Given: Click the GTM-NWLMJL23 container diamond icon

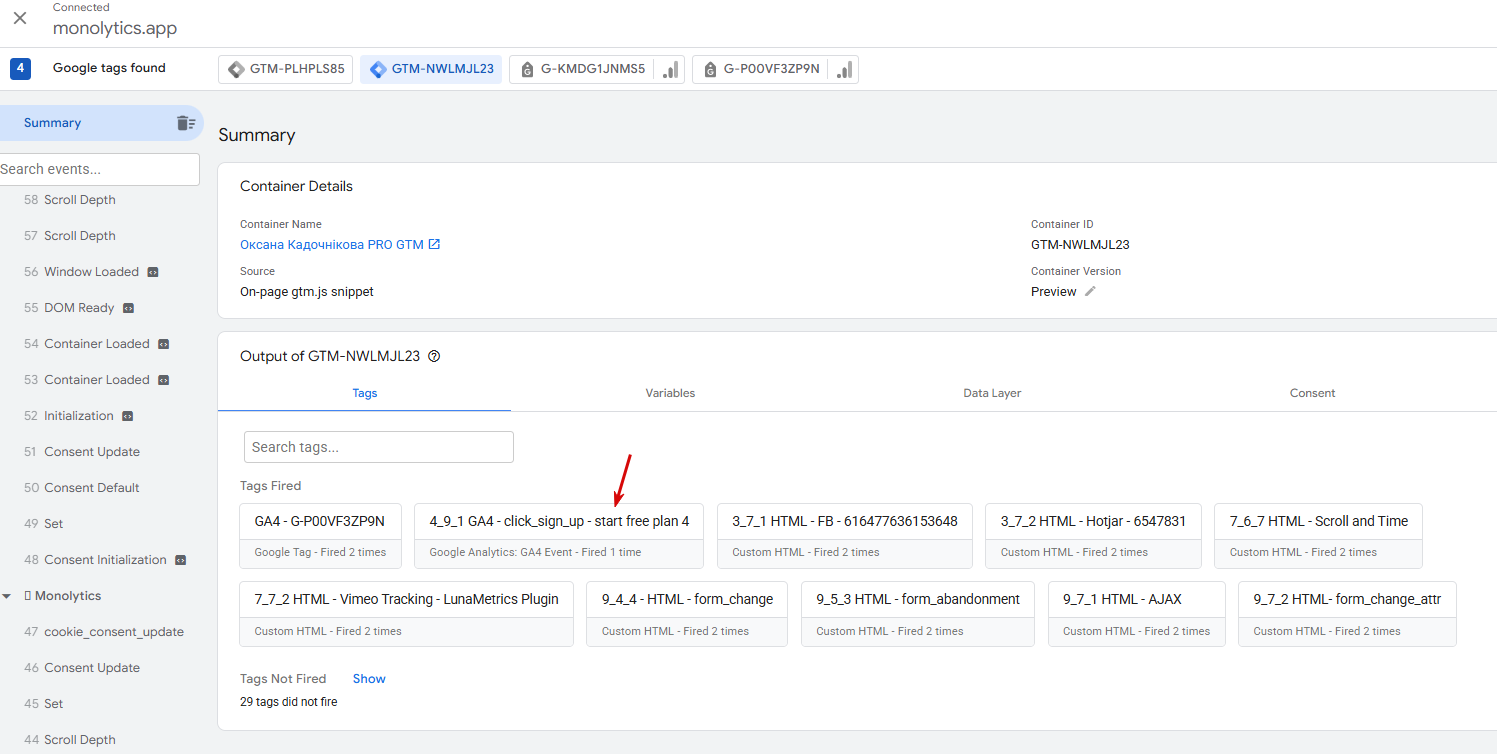Looking at the screenshot, I should pos(378,69).
